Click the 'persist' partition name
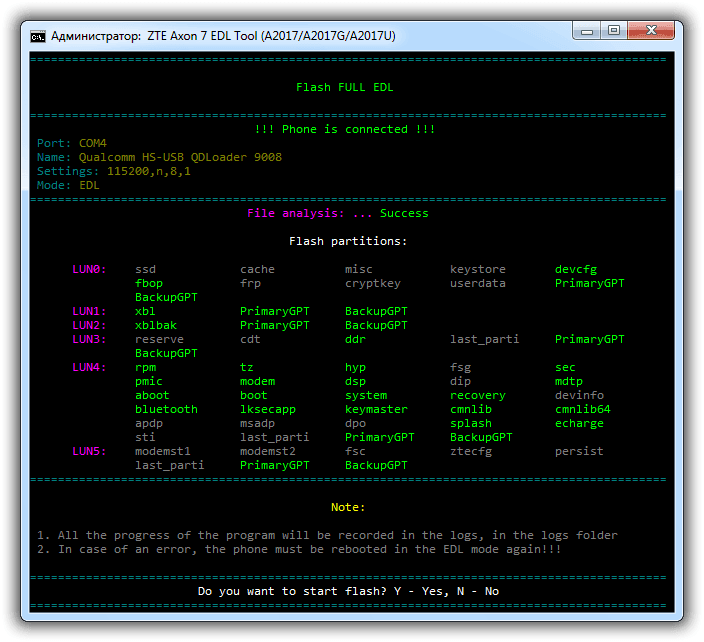 point(579,451)
